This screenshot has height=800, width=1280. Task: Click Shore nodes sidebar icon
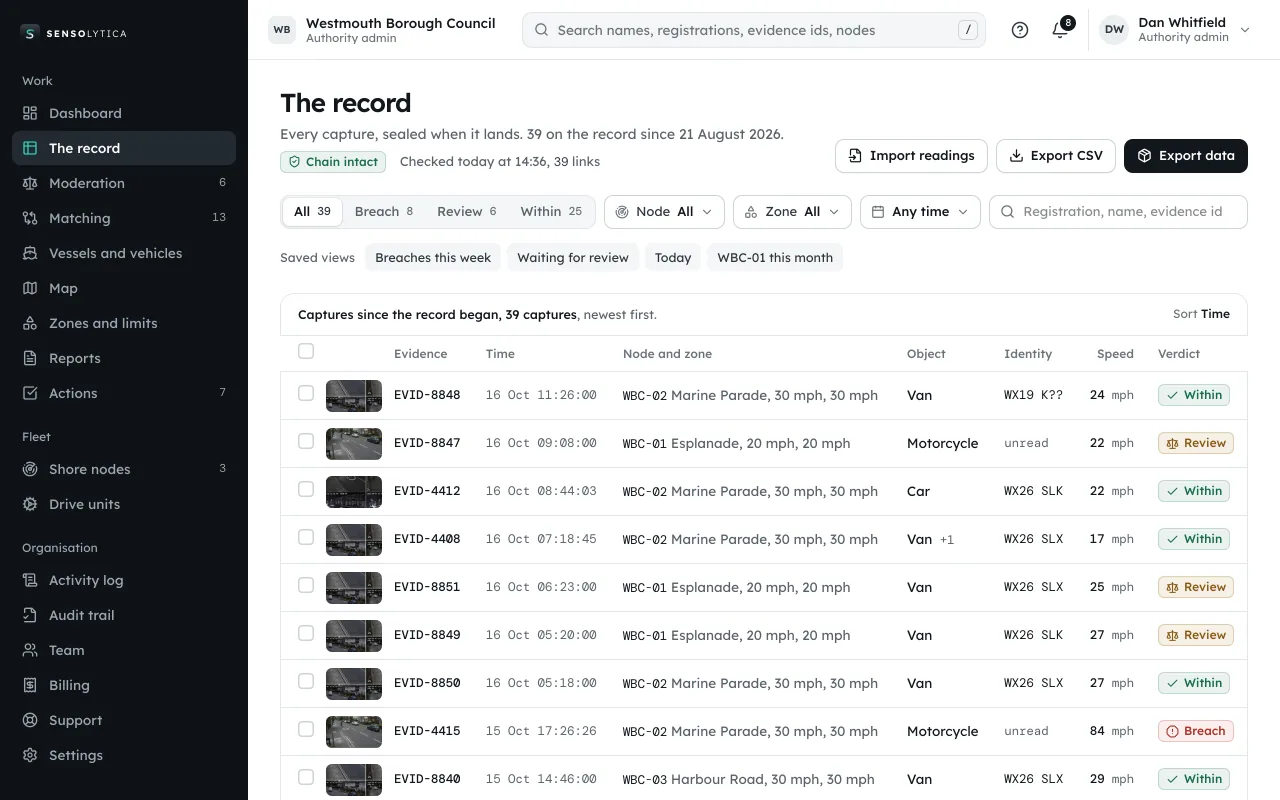coord(30,469)
